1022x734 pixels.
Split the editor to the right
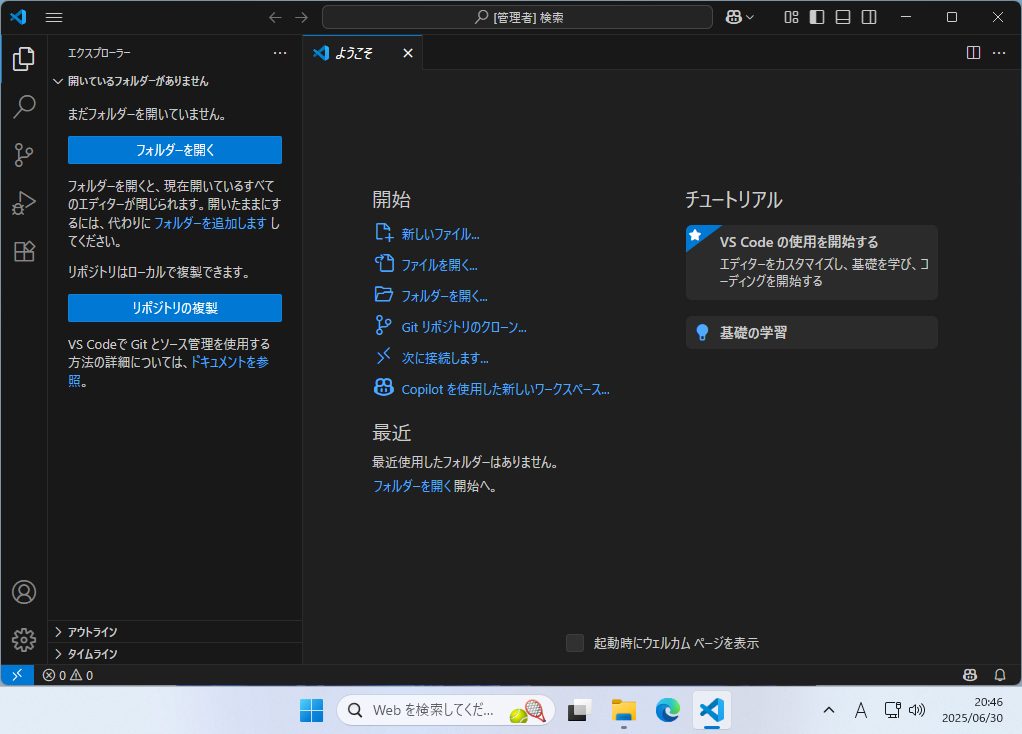pos(973,53)
